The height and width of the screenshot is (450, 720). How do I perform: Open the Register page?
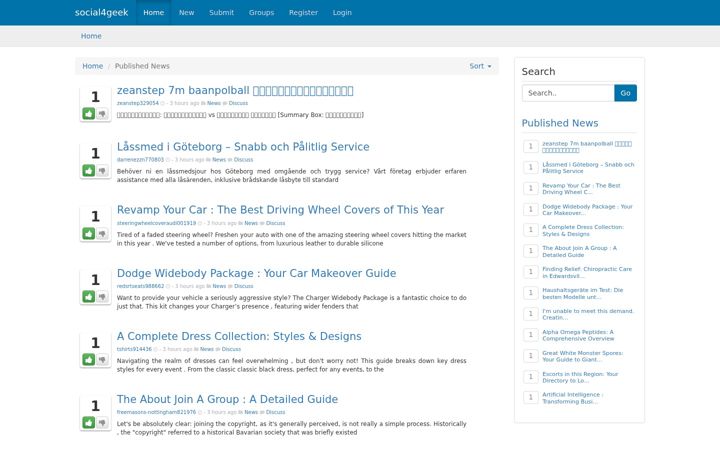coord(303,12)
